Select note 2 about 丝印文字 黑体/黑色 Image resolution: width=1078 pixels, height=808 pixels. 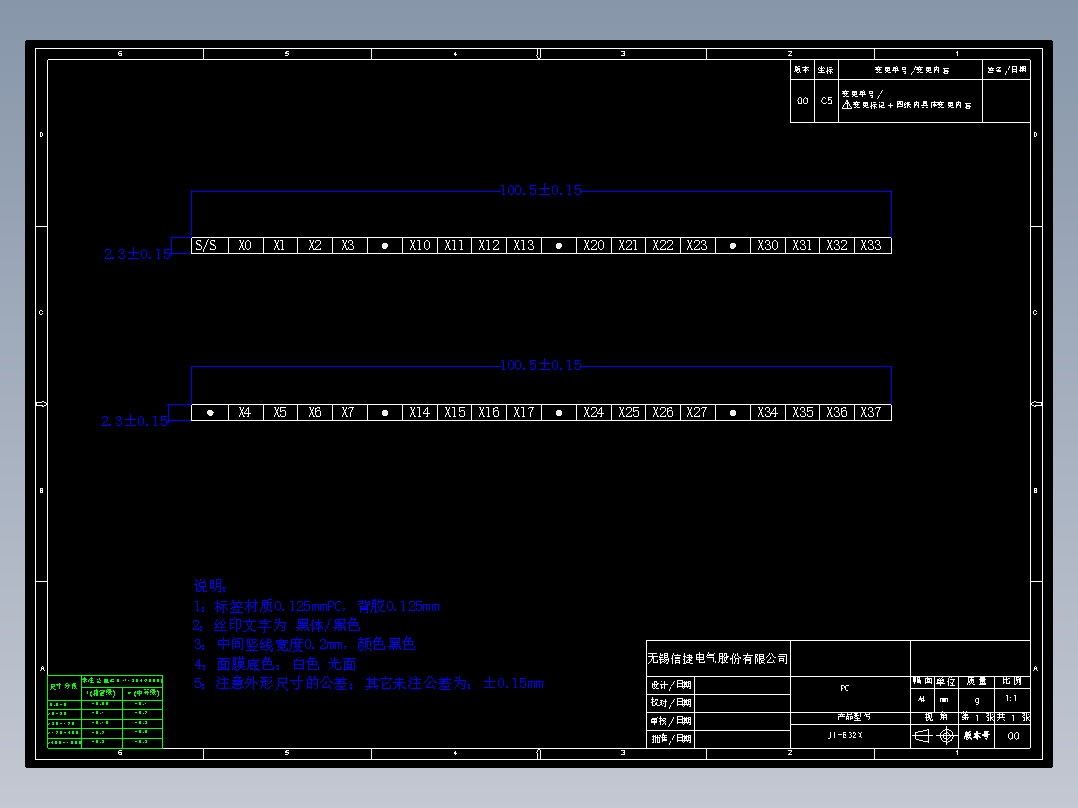pyautogui.click(x=276, y=625)
